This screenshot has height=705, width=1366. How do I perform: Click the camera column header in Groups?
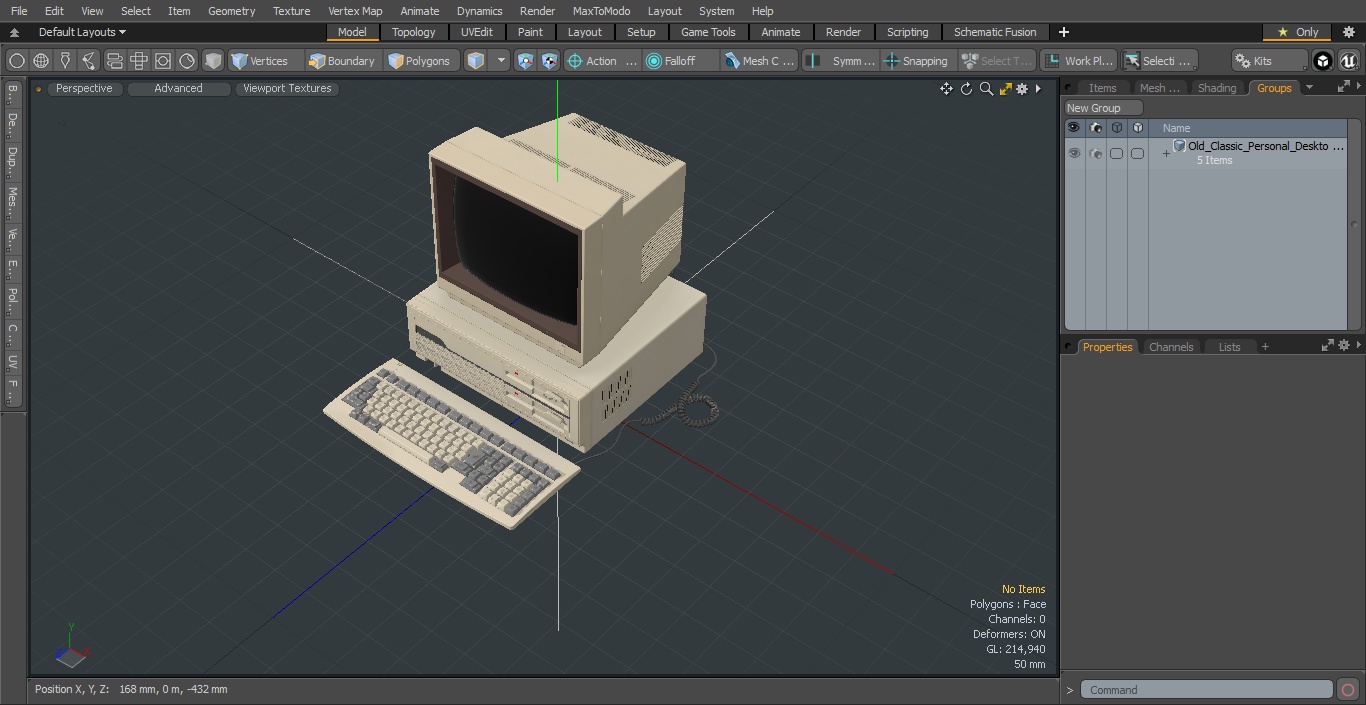1096,128
